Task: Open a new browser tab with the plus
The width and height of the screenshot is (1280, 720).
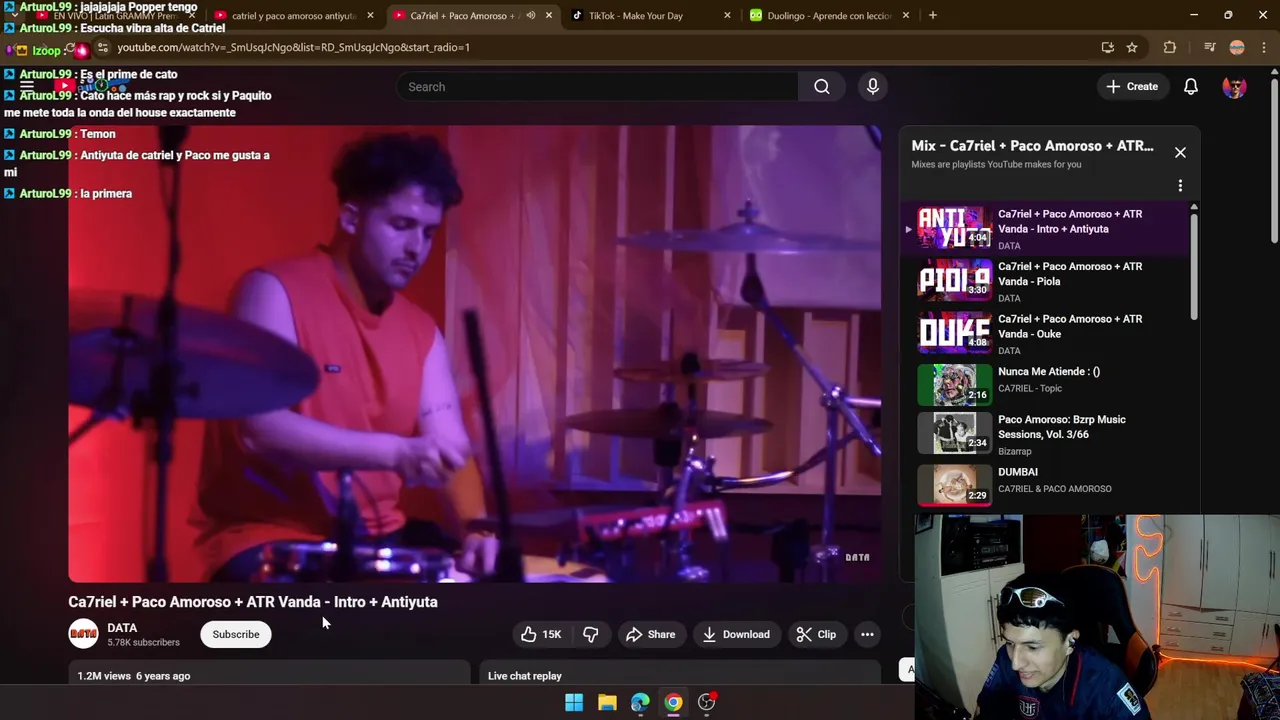Action: [932, 15]
